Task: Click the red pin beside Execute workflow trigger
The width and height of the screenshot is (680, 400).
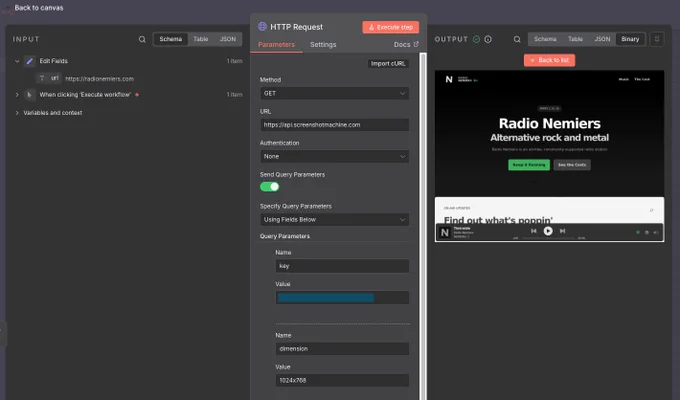Action: tap(137, 95)
